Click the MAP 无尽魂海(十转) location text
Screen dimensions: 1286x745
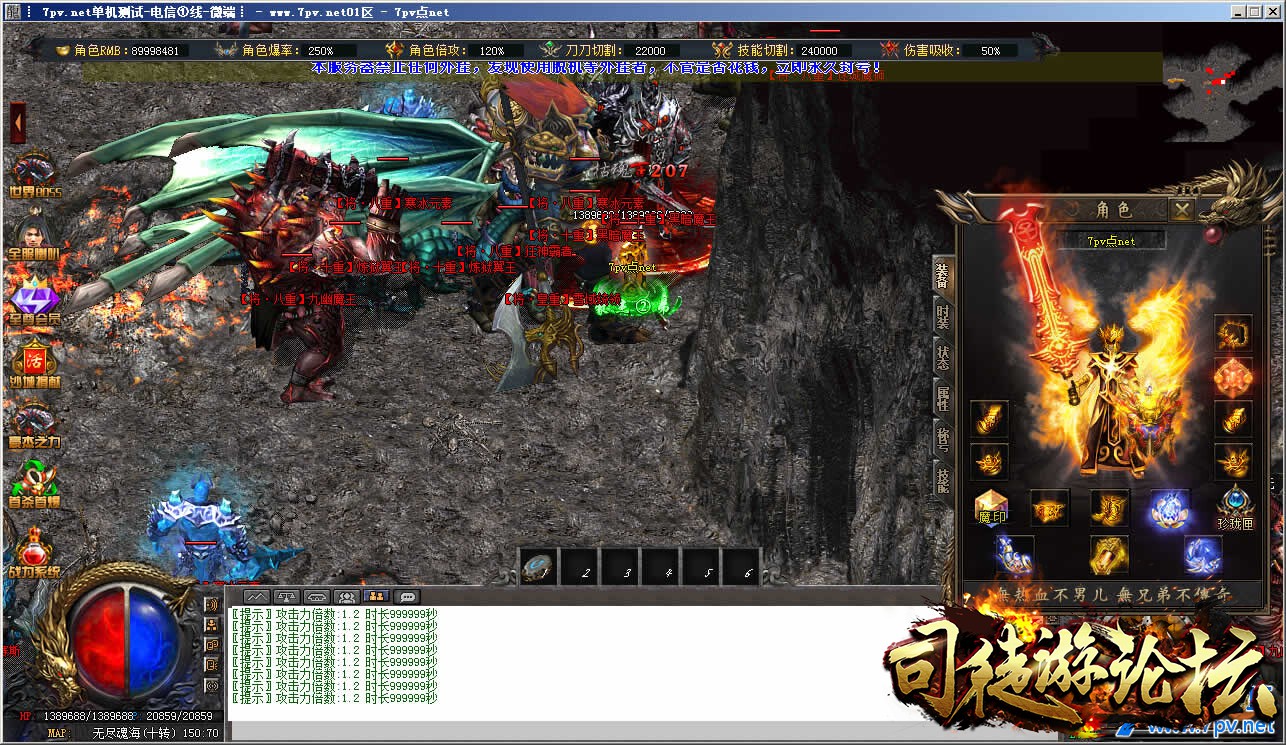click(x=133, y=733)
